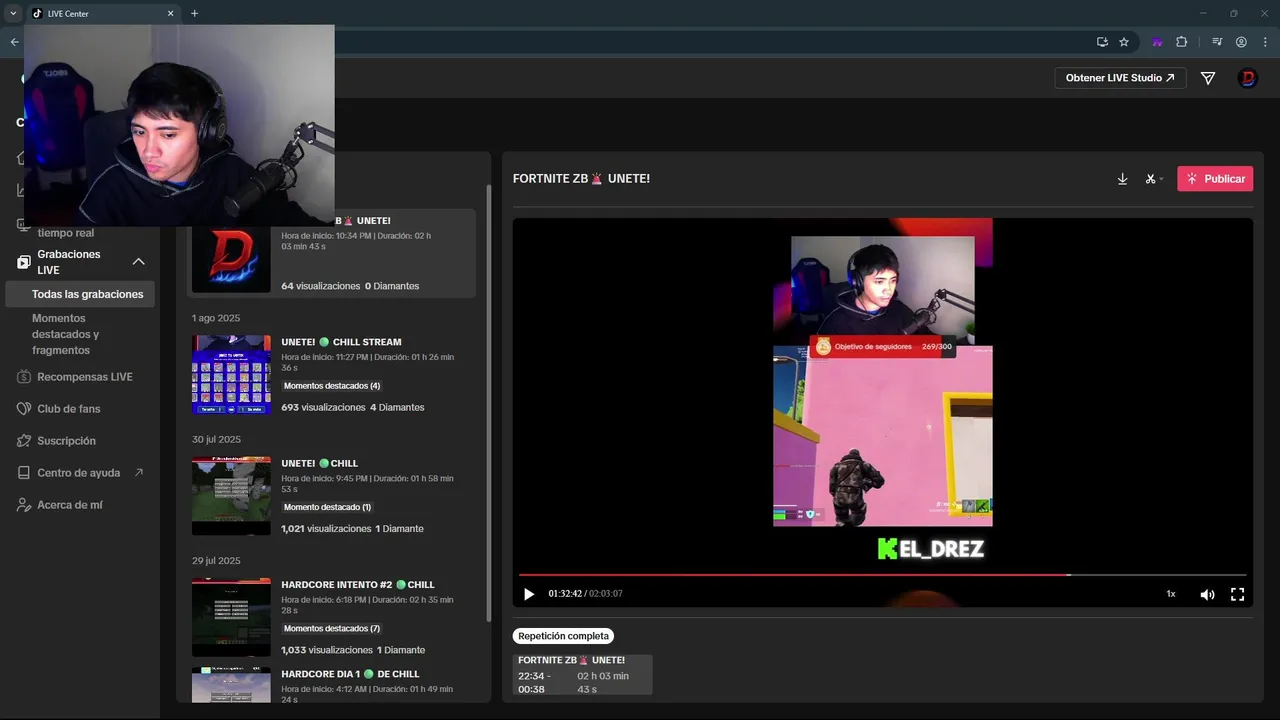Open Chrome media controls icon
The image size is (1280, 720).
[x=1217, y=42]
